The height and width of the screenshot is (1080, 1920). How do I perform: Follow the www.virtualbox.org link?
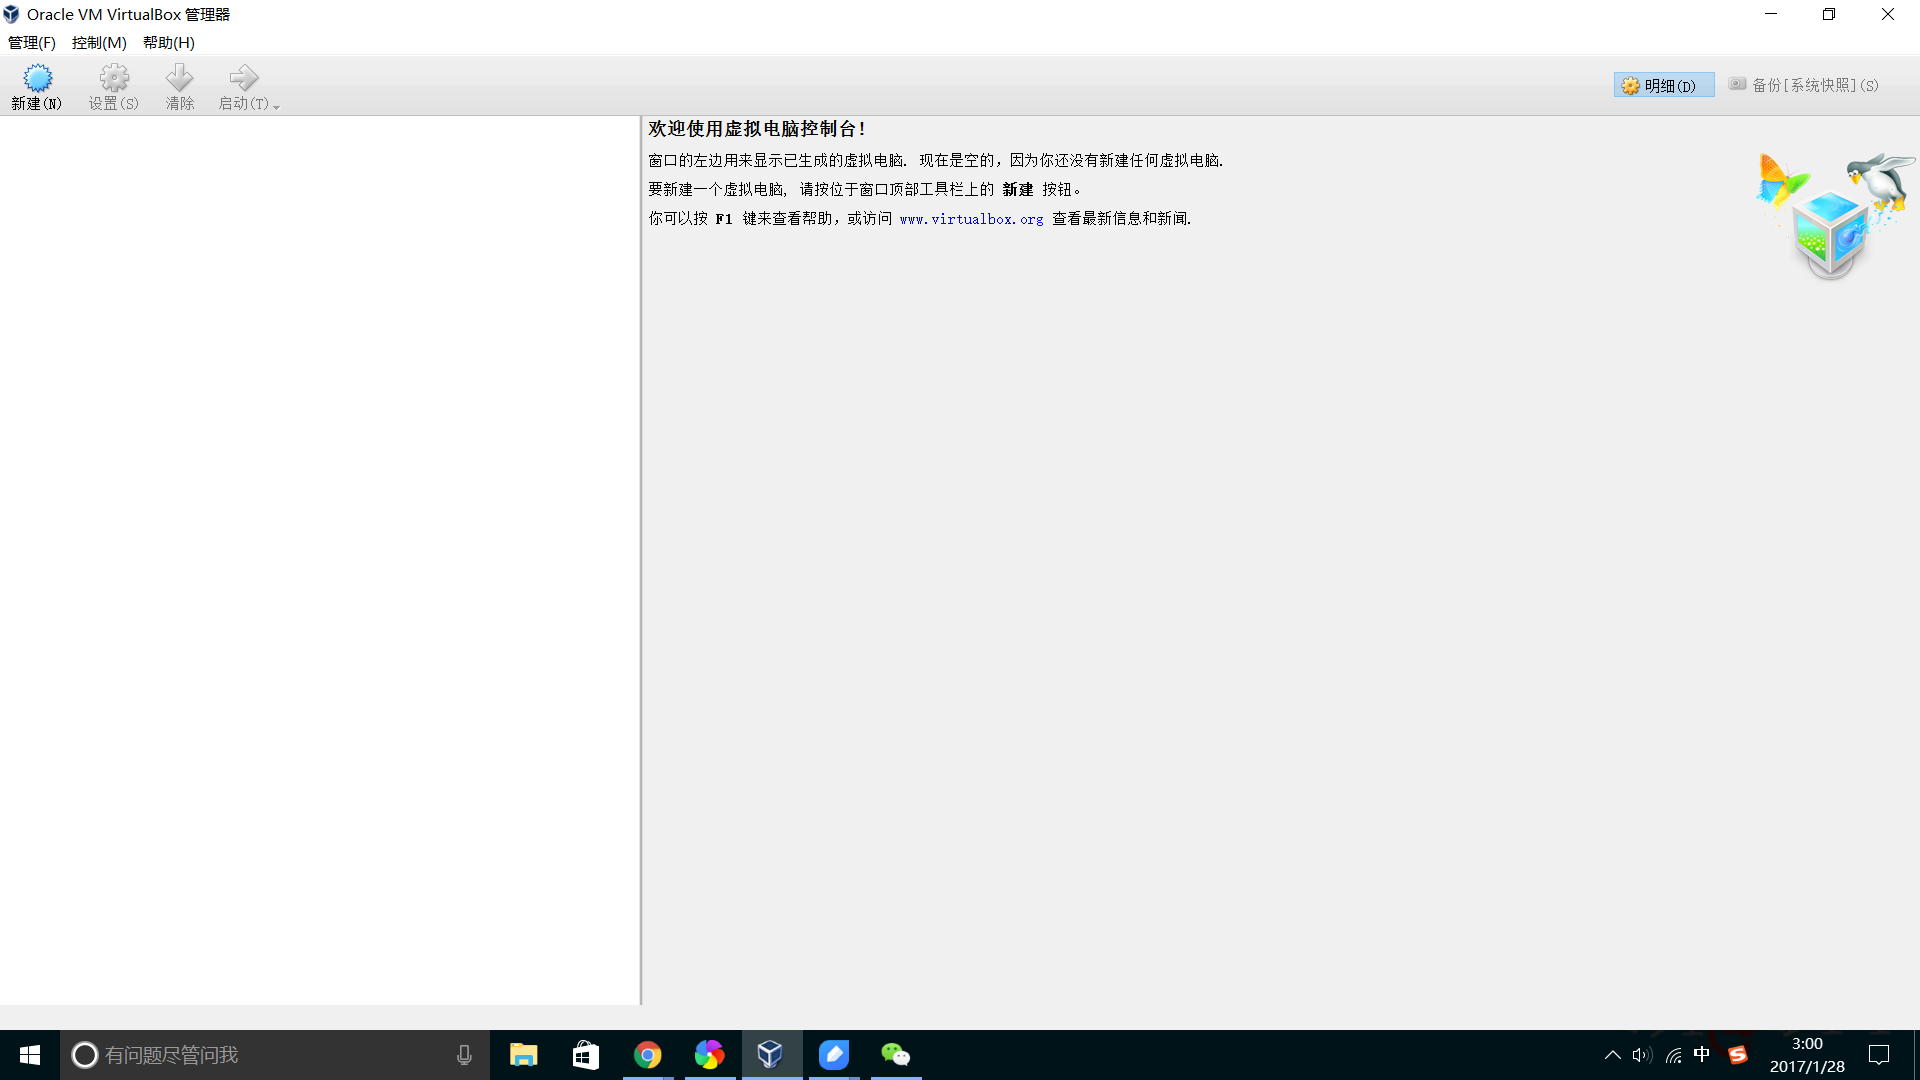[971, 219]
